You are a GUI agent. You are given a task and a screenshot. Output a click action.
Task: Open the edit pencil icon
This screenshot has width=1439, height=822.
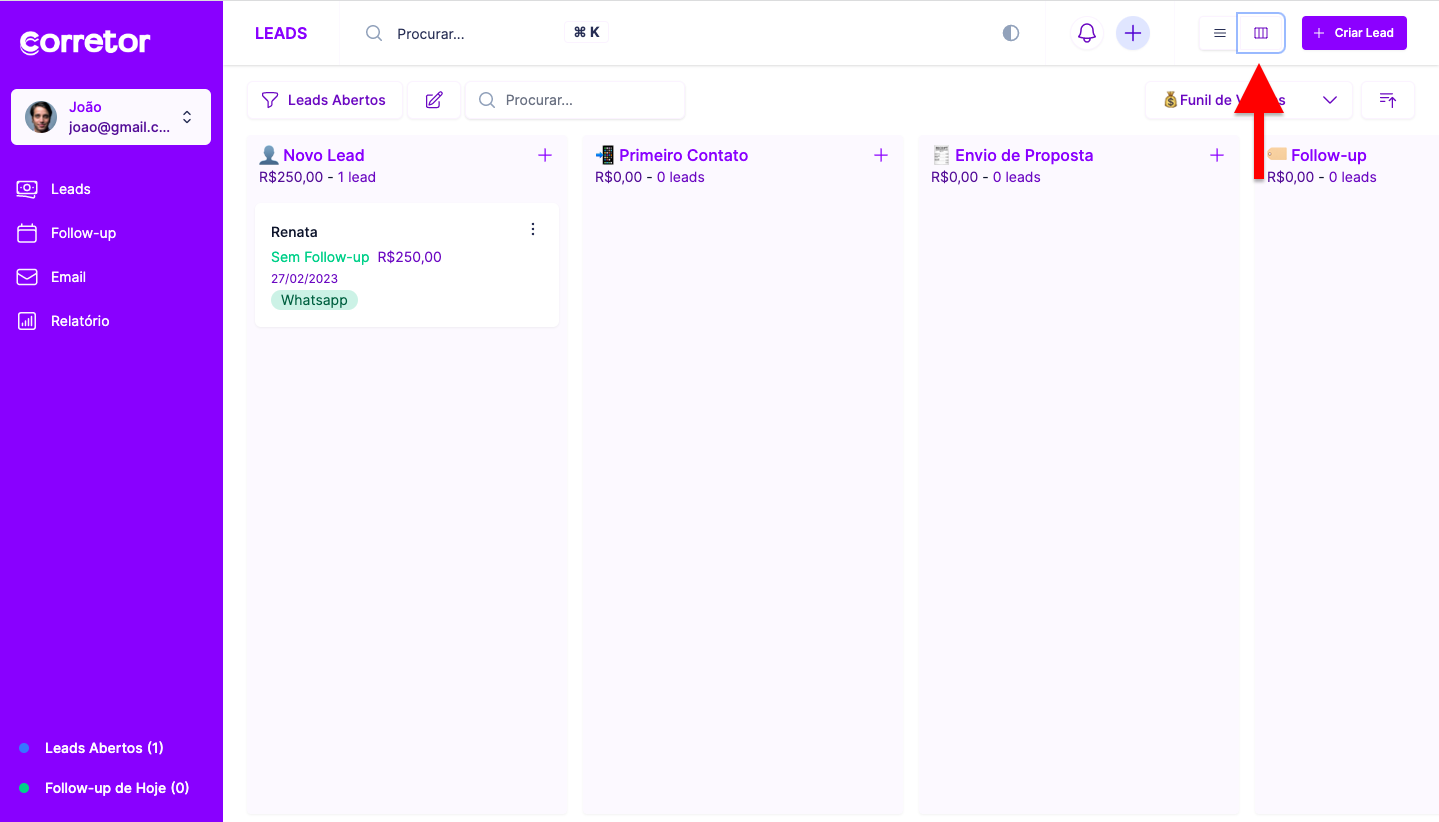pyautogui.click(x=434, y=100)
